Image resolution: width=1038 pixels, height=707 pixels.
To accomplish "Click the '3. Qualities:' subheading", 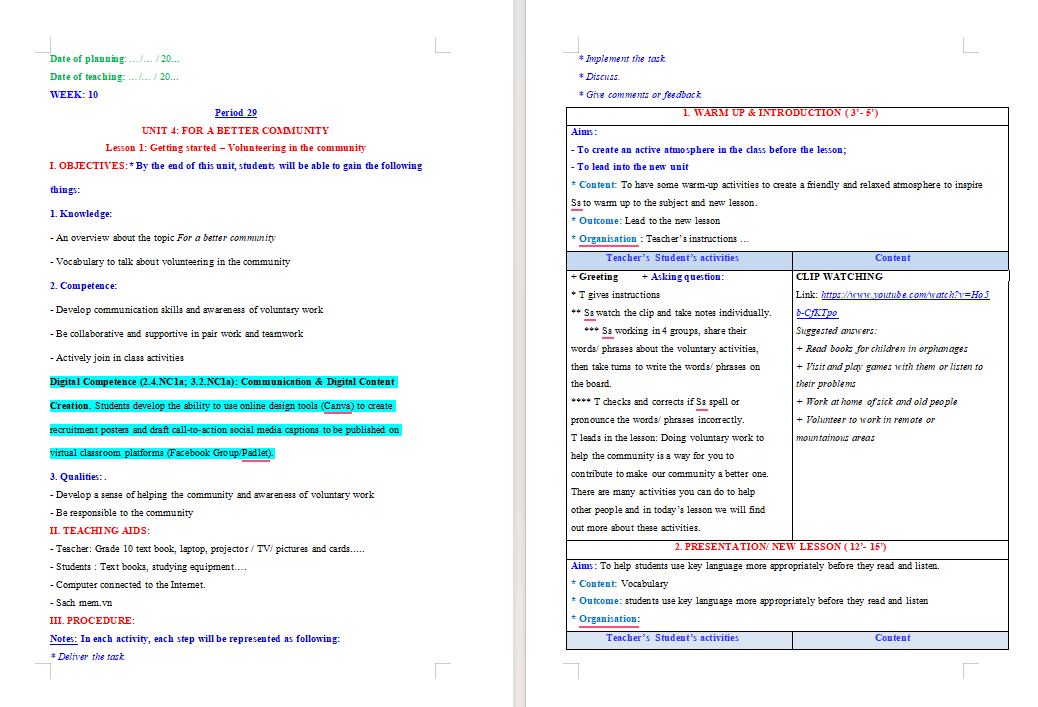I will tap(76, 477).
